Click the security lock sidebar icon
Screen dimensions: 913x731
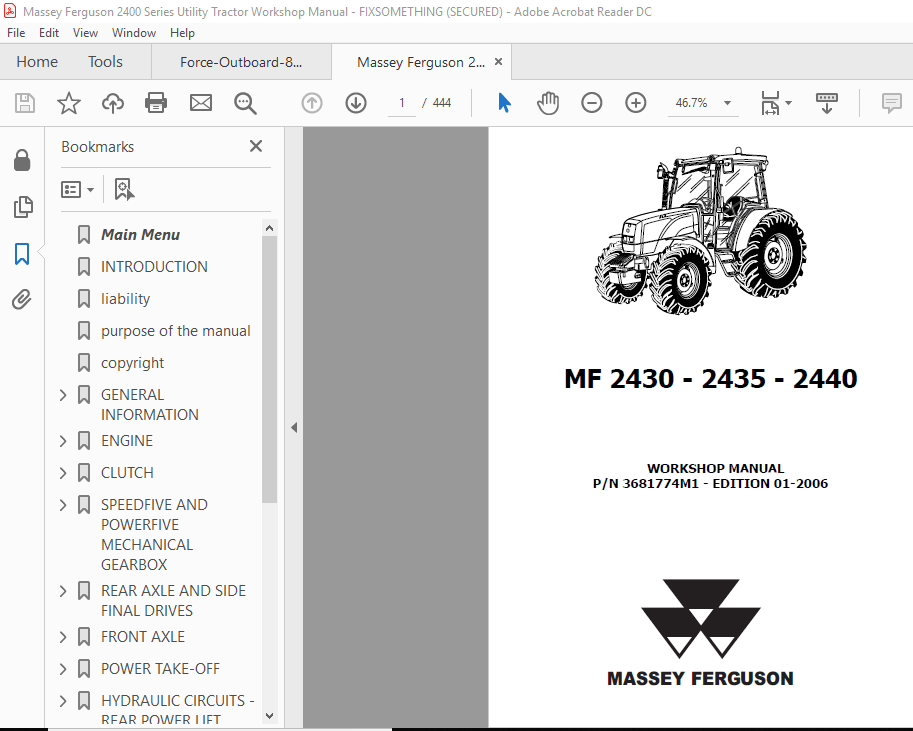pyautogui.click(x=22, y=160)
